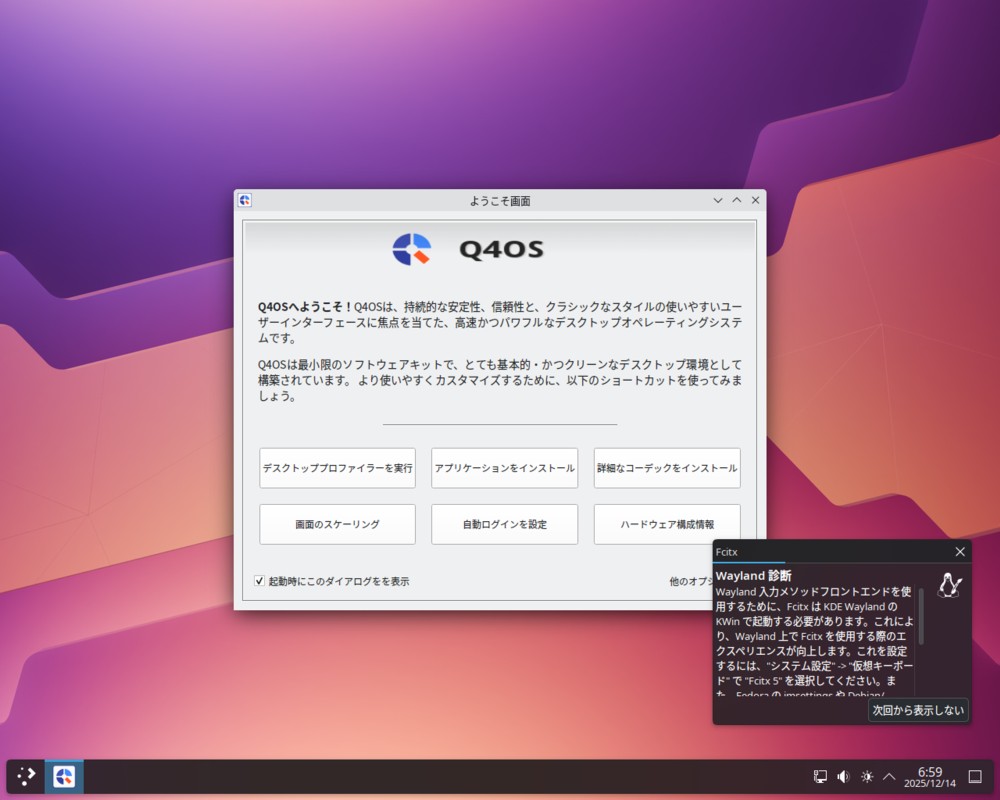The image size is (1000, 800).
Task: Click the install full codecs button
Action: coord(667,468)
